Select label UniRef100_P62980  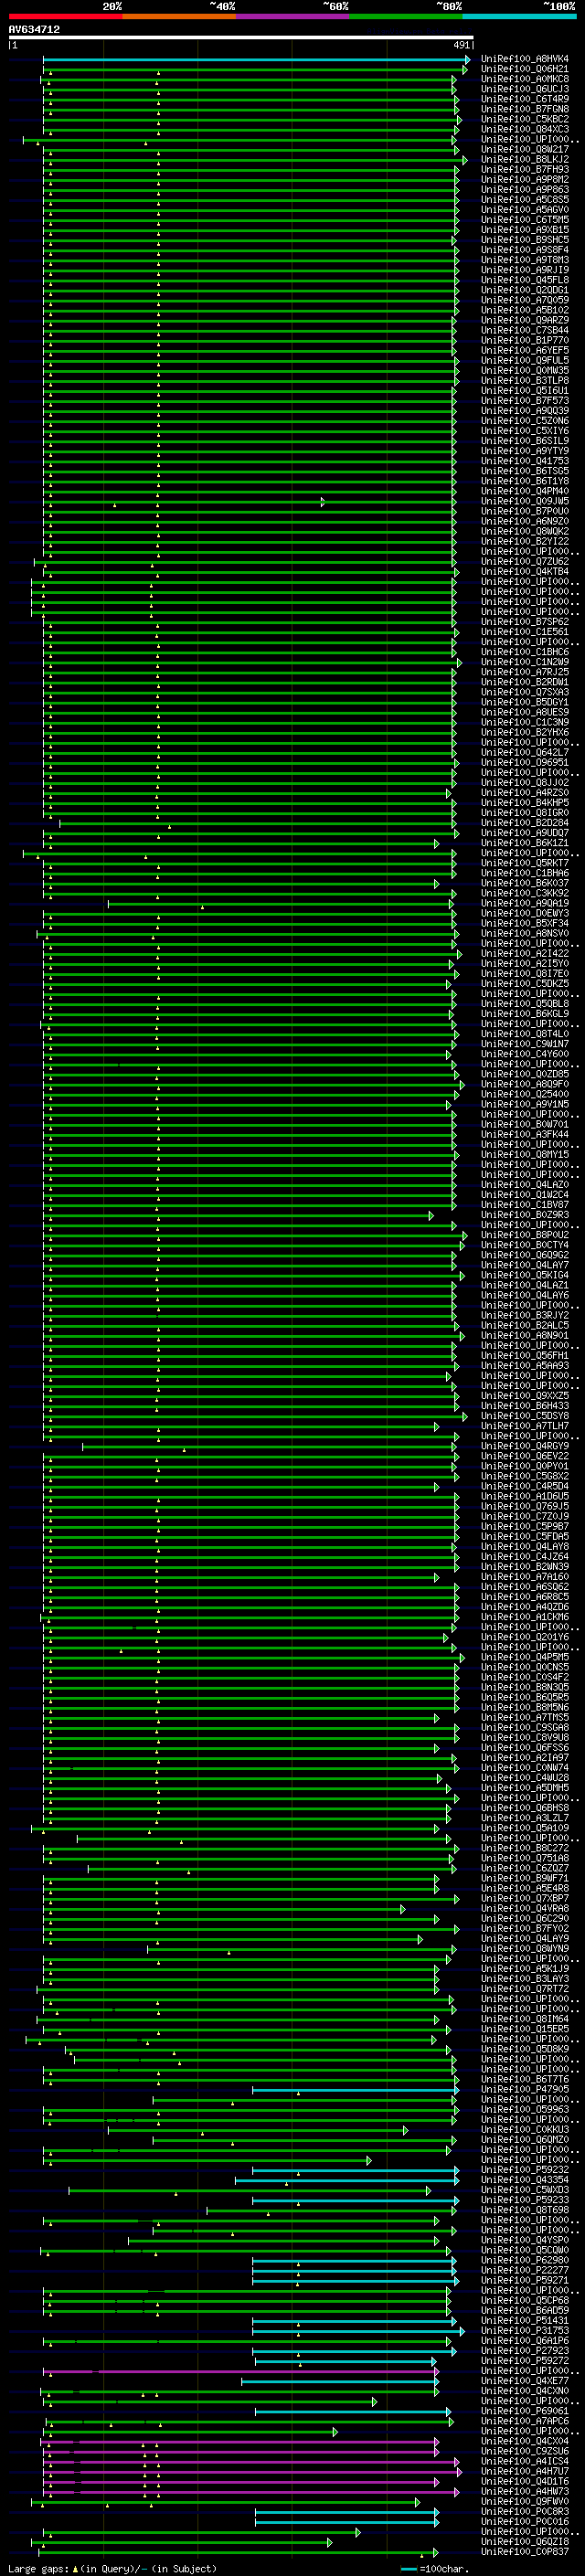point(524,2260)
